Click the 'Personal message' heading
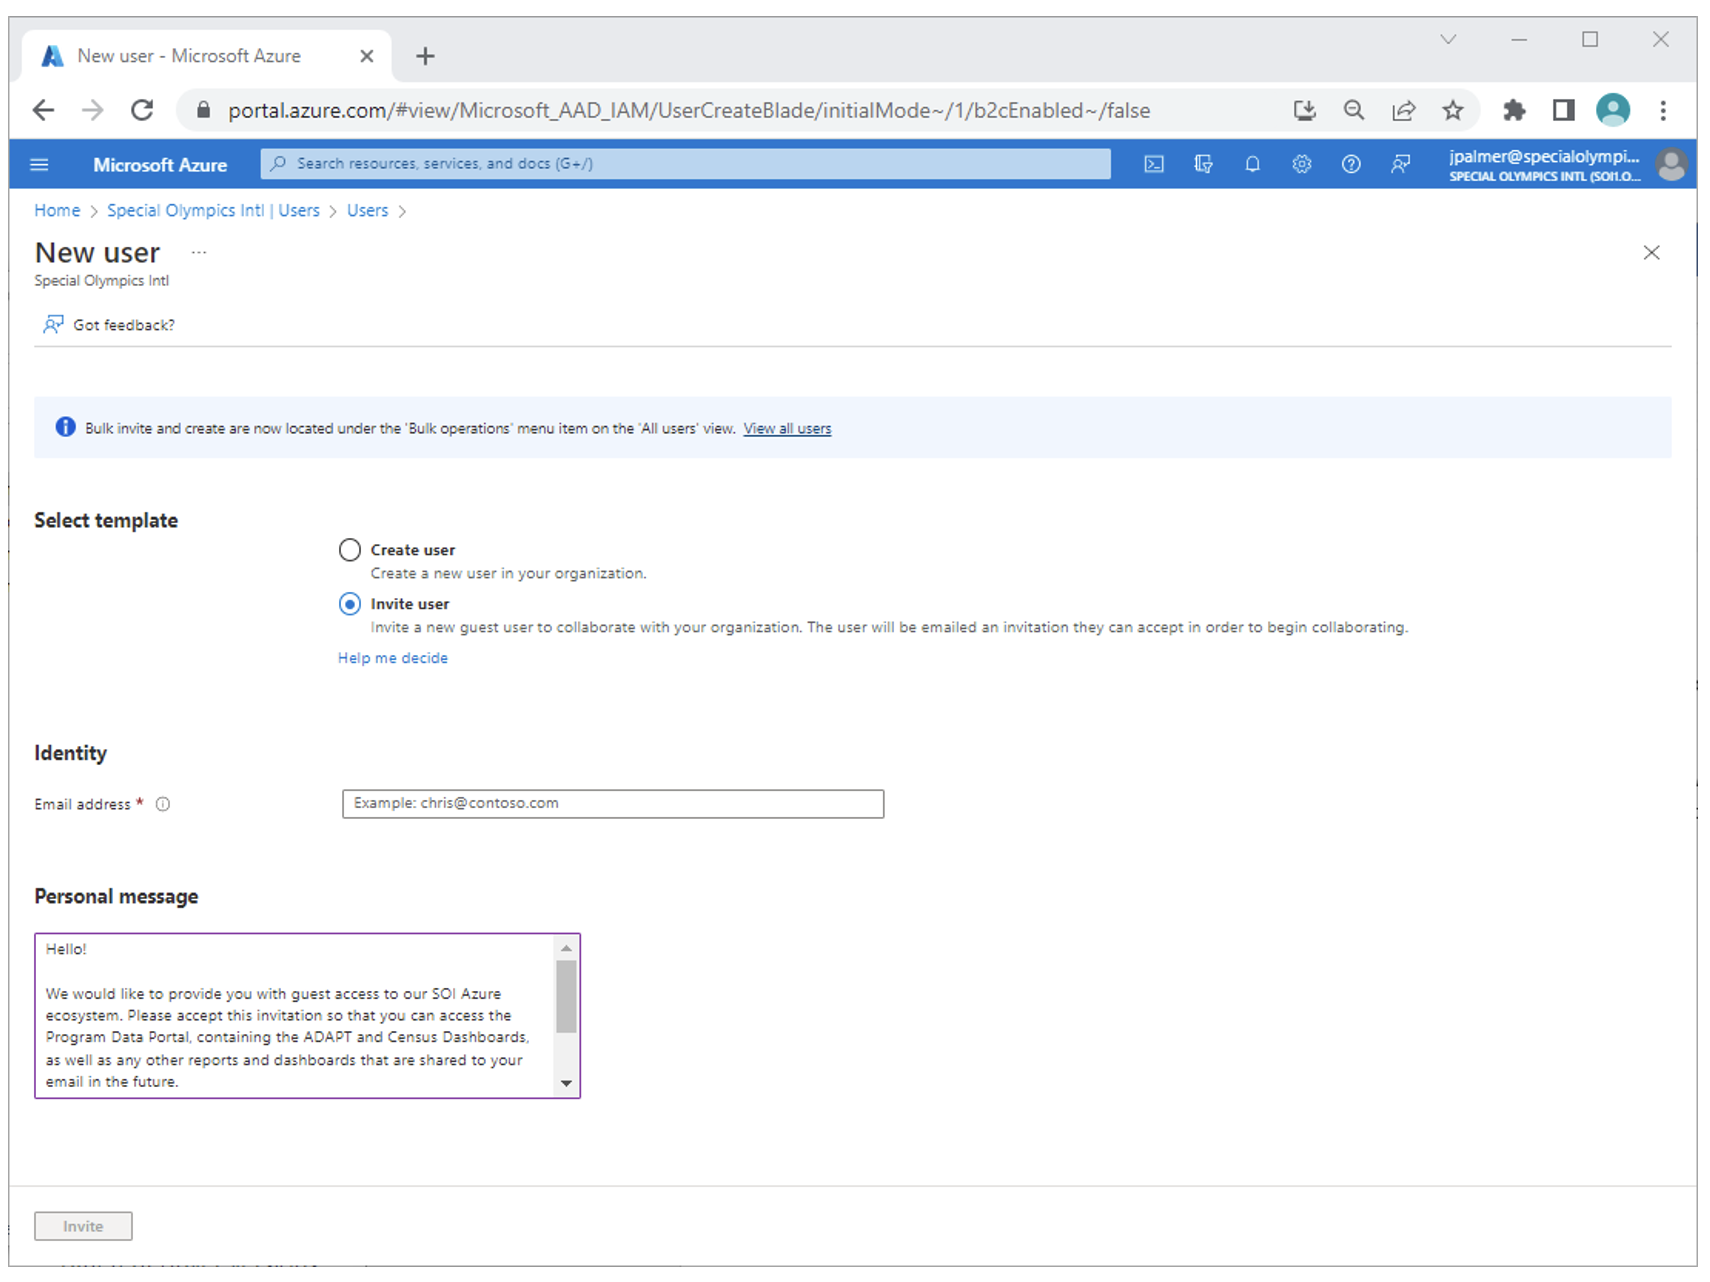The height and width of the screenshot is (1282, 1710). 116,897
